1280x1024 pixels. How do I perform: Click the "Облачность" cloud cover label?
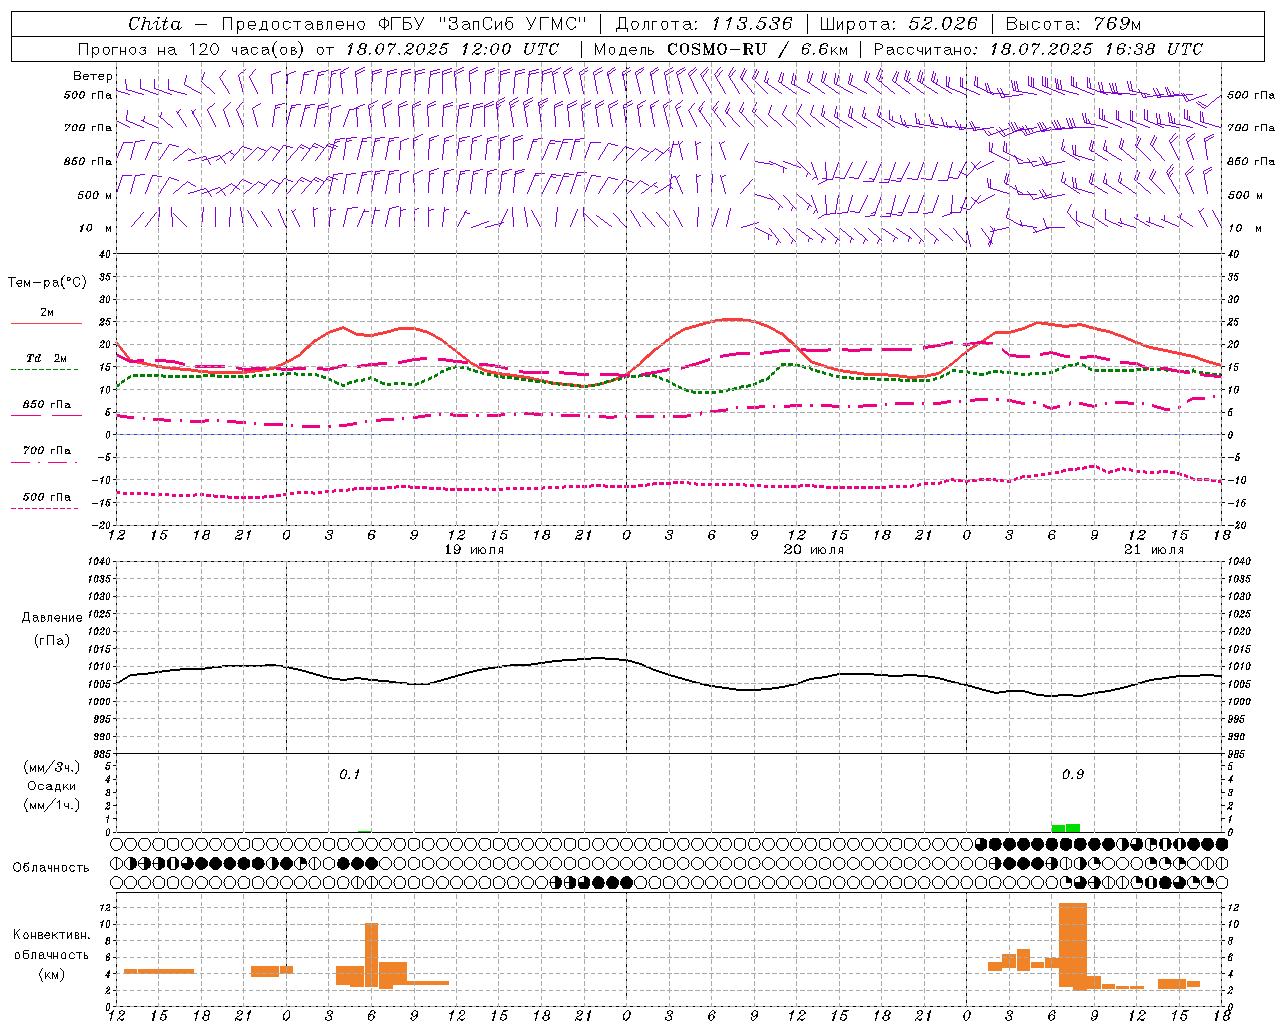51,867
